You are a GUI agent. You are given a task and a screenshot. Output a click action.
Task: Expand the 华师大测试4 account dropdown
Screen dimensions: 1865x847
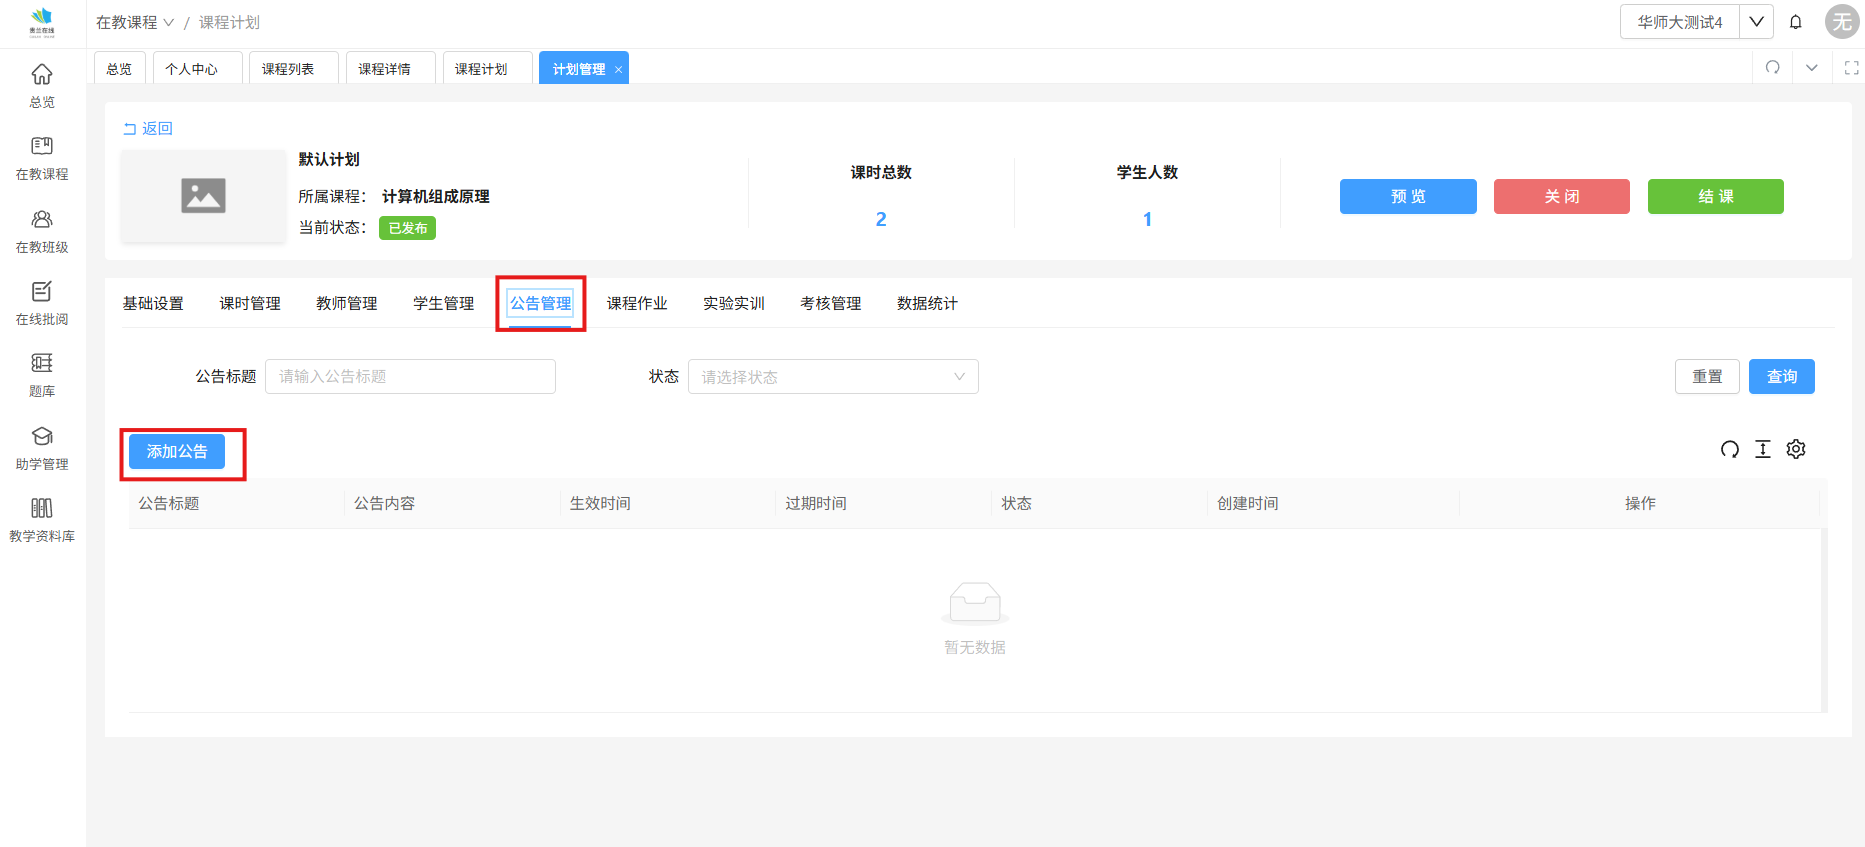click(x=1756, y=22)
